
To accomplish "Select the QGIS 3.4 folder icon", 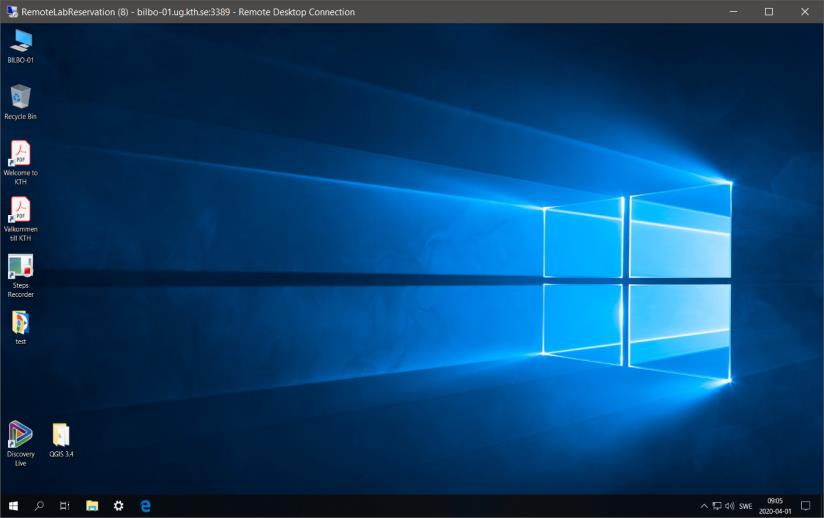I will click(x=61, y=436).
